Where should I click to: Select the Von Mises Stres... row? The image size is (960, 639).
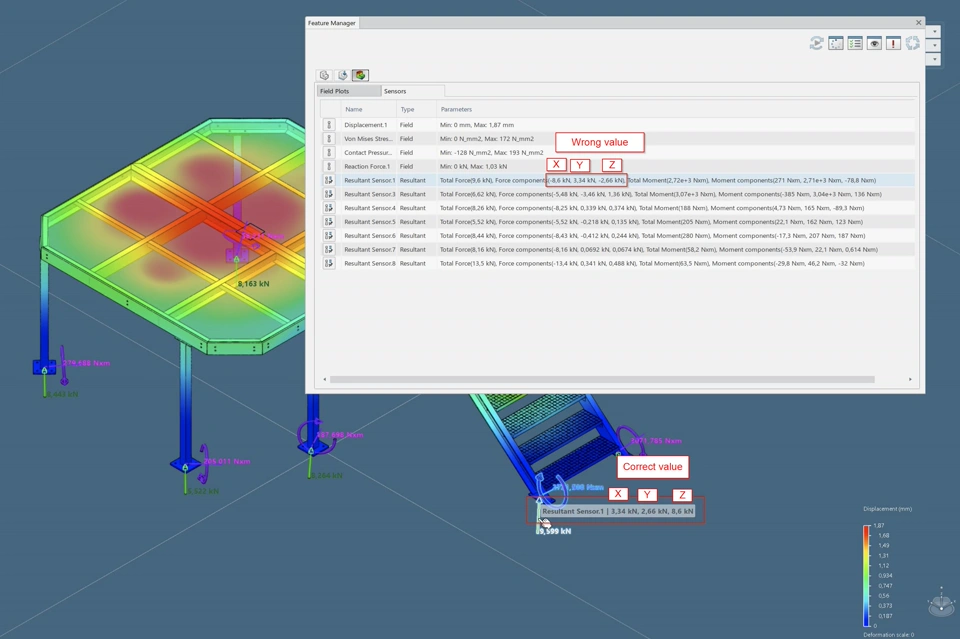coord(618,139)
